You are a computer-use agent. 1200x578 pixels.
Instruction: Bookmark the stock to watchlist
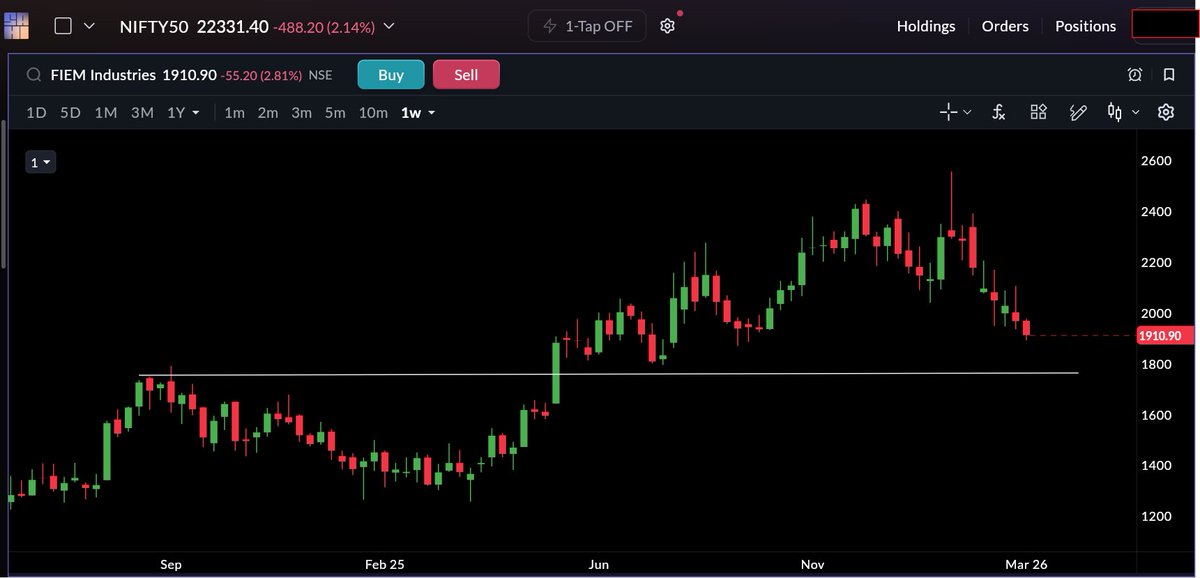(x=1169, y=75)
